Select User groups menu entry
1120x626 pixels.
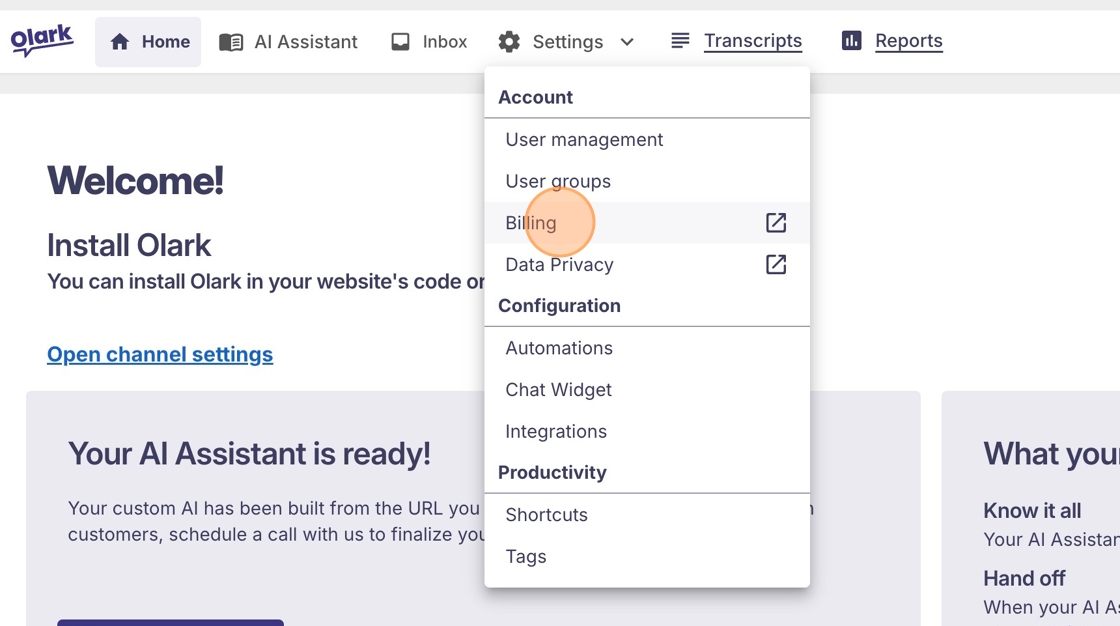[x=558, y=182]
